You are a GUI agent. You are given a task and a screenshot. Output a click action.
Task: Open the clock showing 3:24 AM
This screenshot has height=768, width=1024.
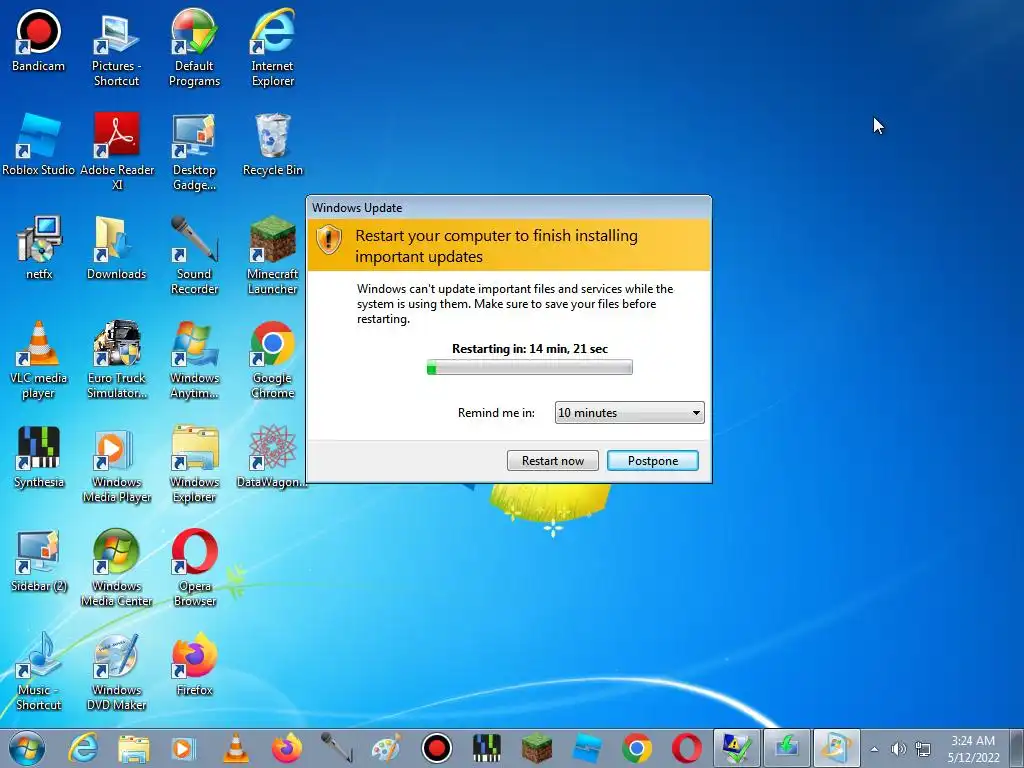tap(973, 748)
